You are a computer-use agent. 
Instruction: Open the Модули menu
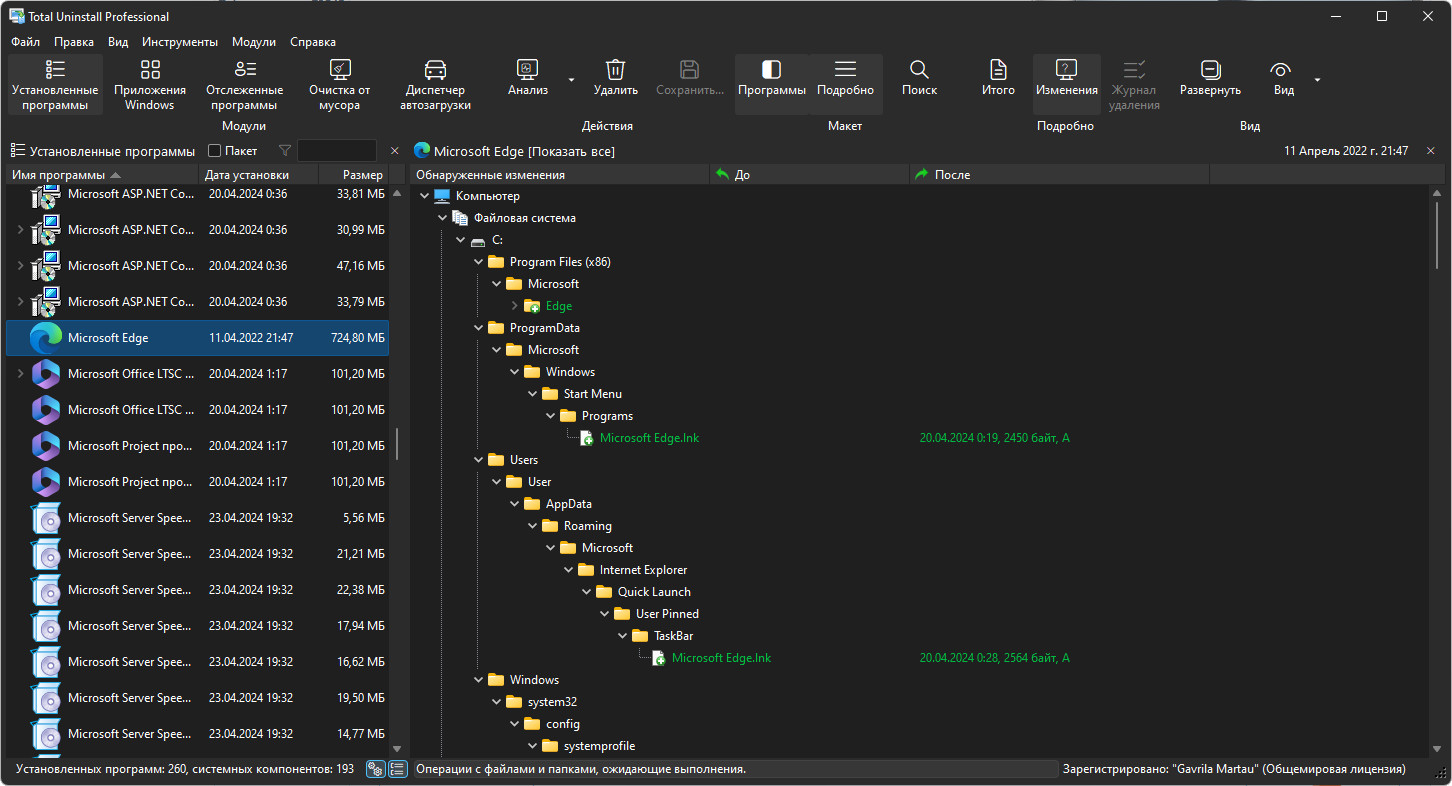pos(254,42)
